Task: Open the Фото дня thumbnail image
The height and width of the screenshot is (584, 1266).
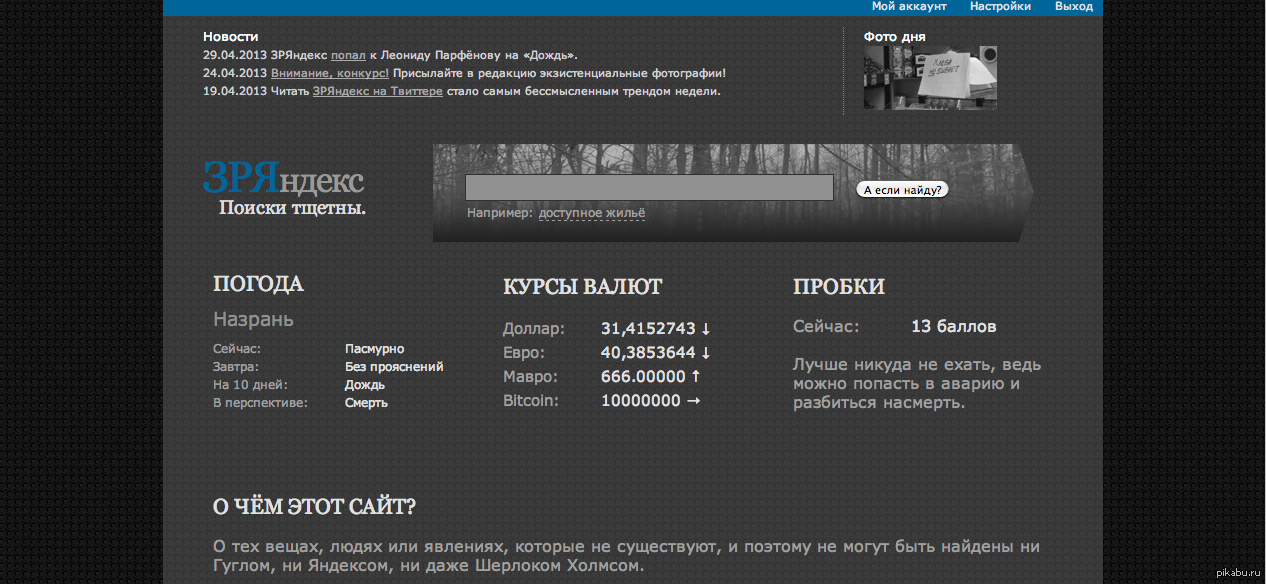Action: coord(930,77)
